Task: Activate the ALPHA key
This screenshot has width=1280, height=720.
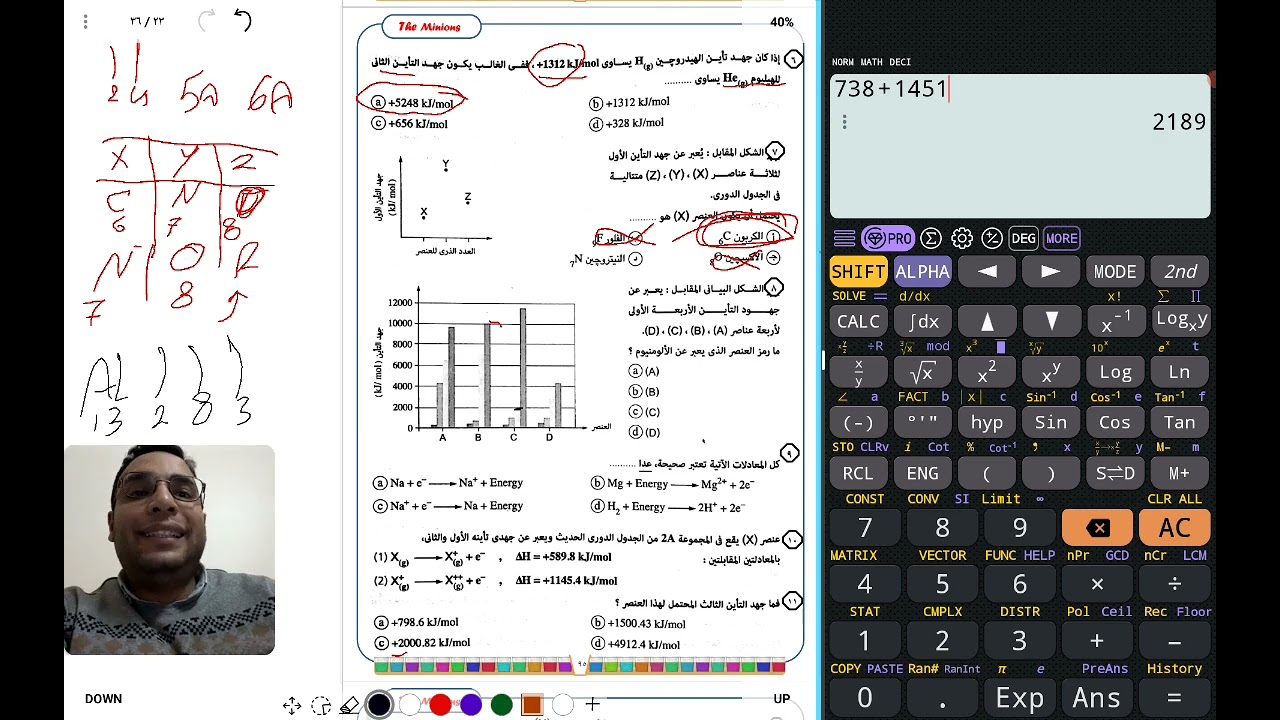Action: 922,272
